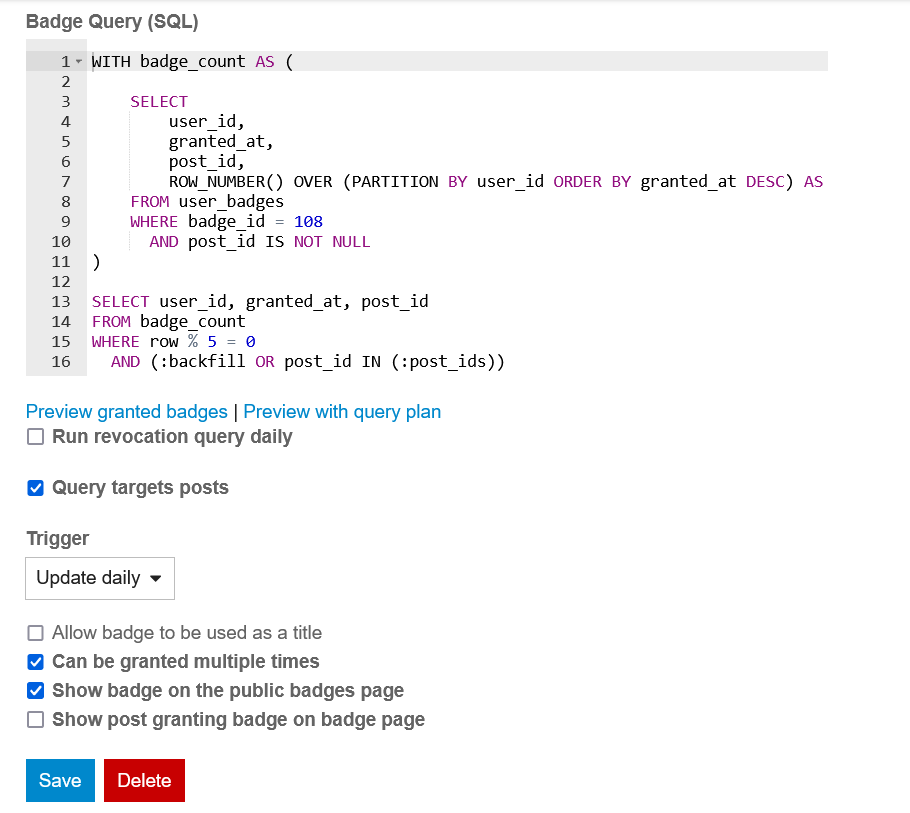Enable Run revocation query daily checkbox
The width and height of the screenshot is (910, 813).
point(35,436)
